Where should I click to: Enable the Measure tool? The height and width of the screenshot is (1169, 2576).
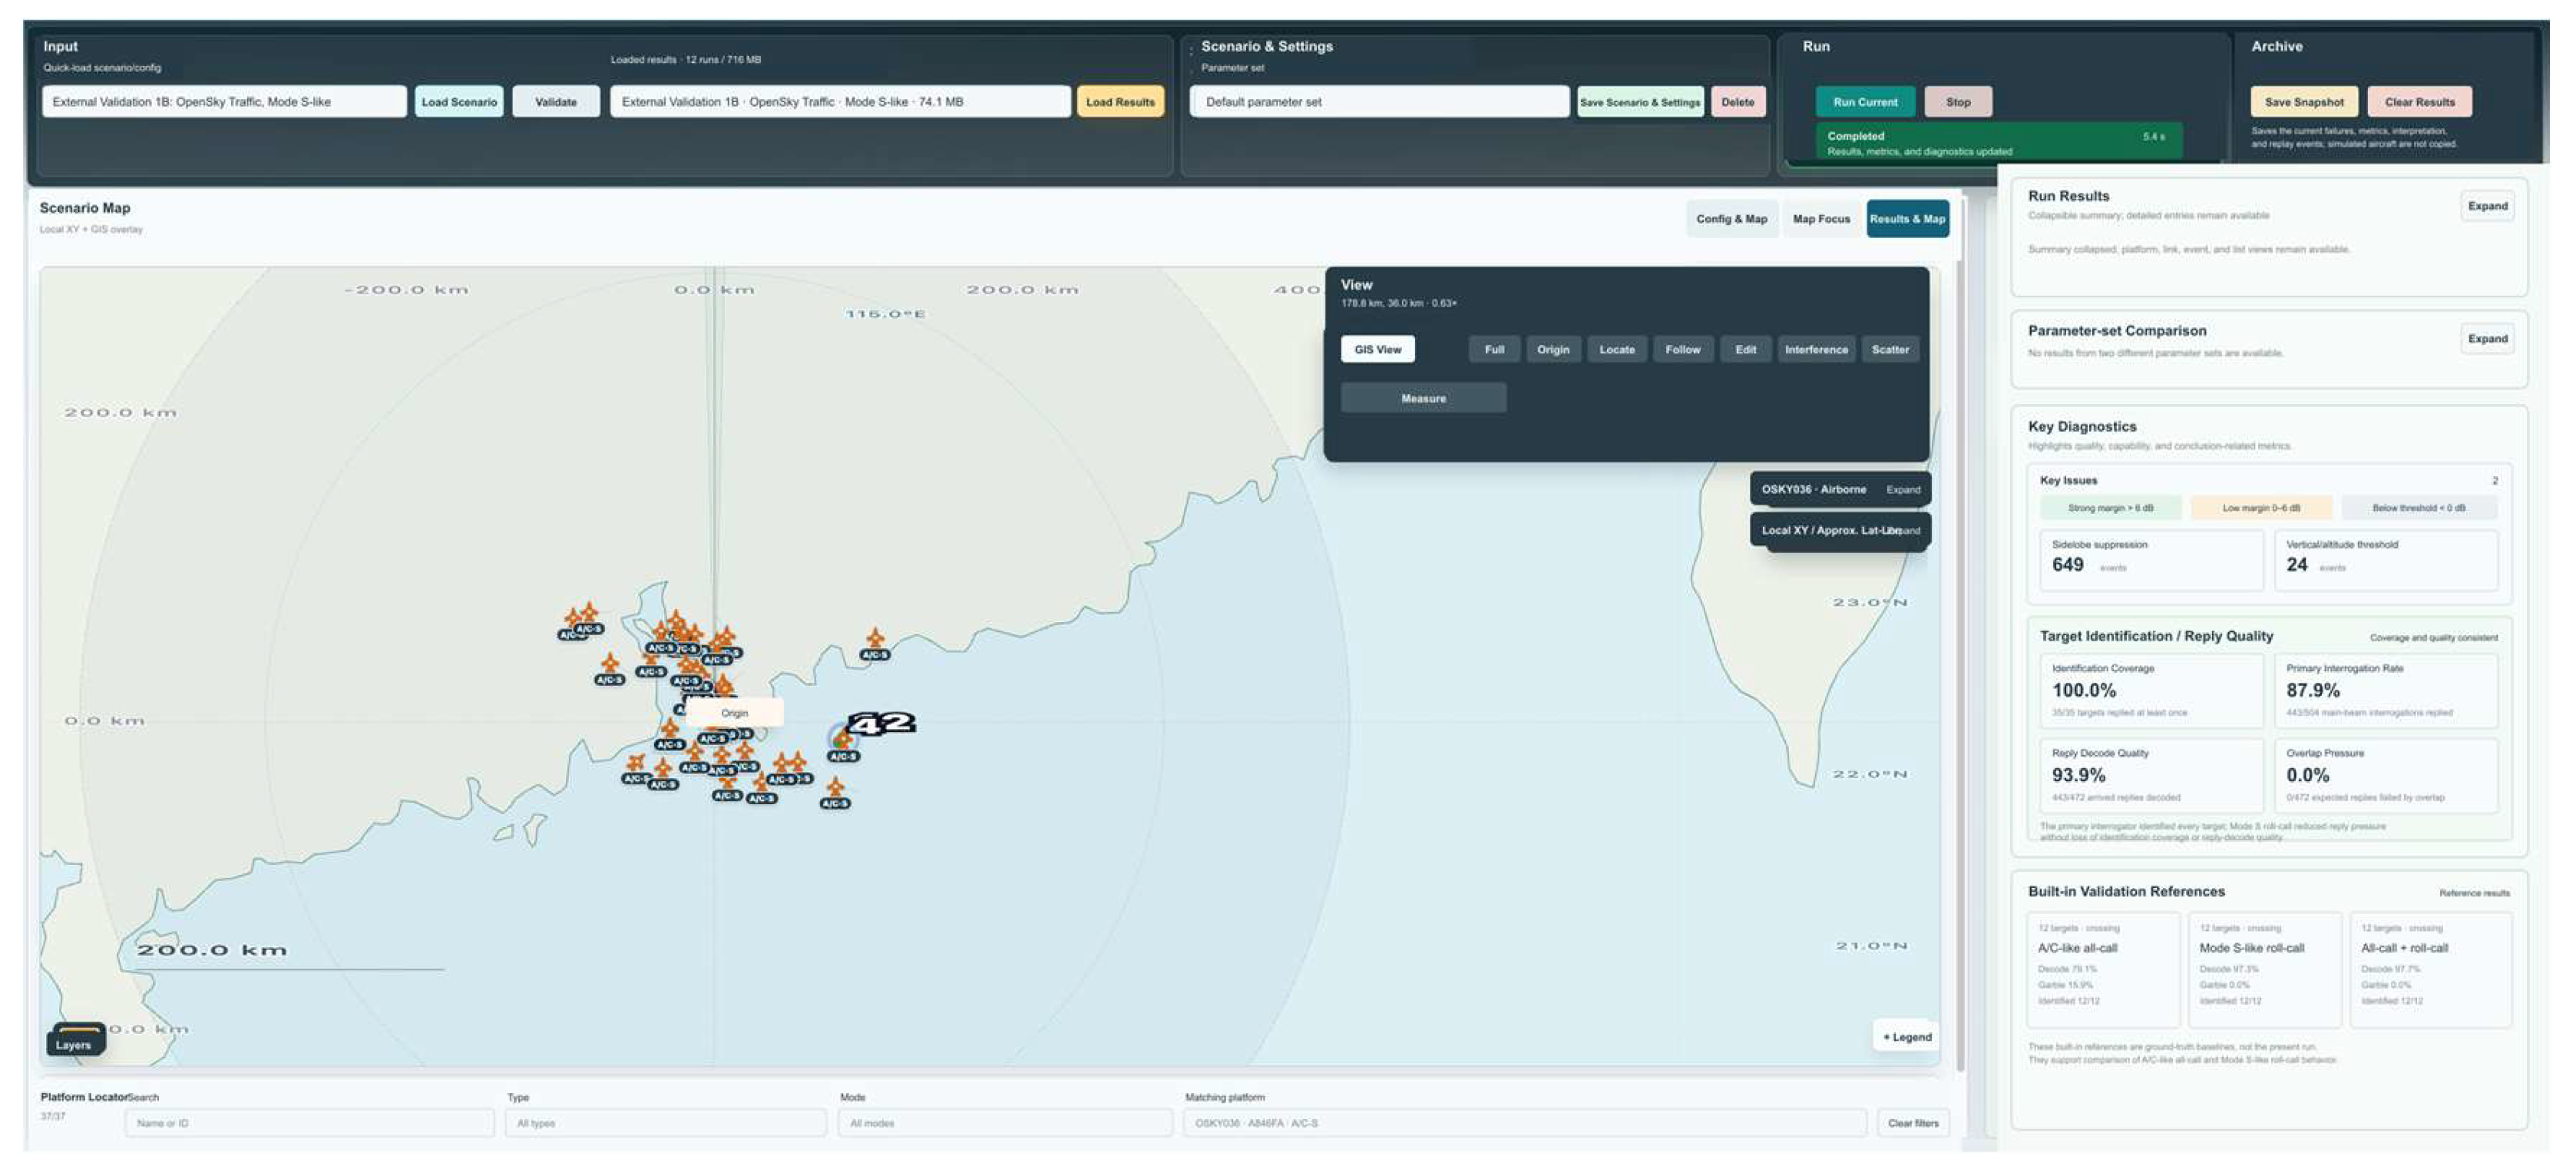pyautogui.click(x=1423, y=398)
